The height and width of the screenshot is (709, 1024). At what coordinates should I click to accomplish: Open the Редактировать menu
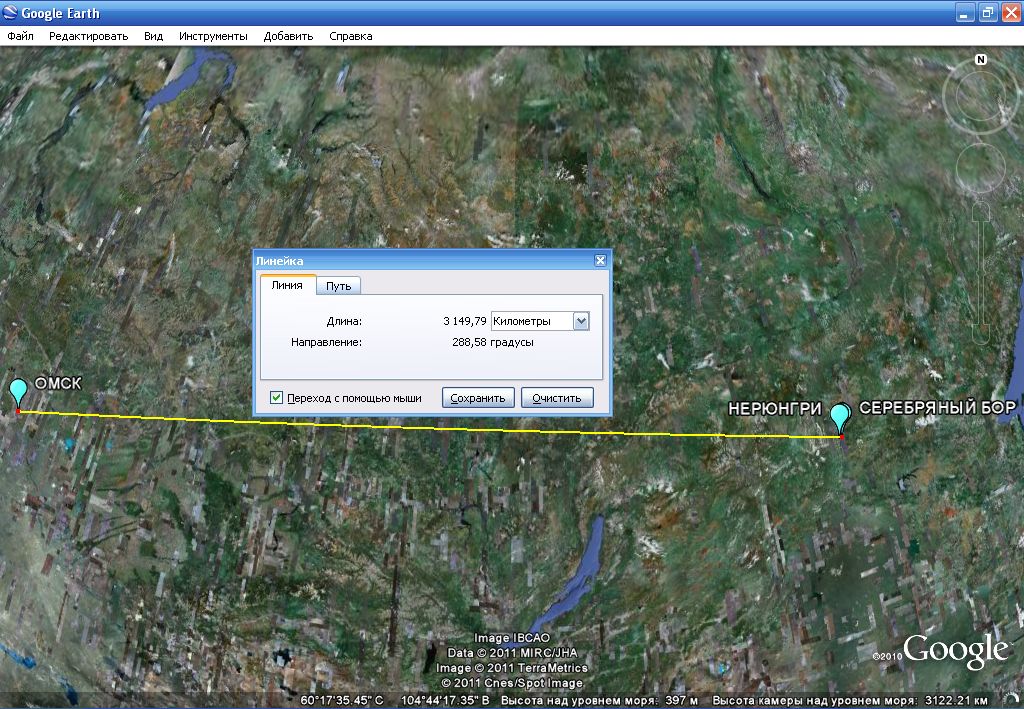(89, 36)
